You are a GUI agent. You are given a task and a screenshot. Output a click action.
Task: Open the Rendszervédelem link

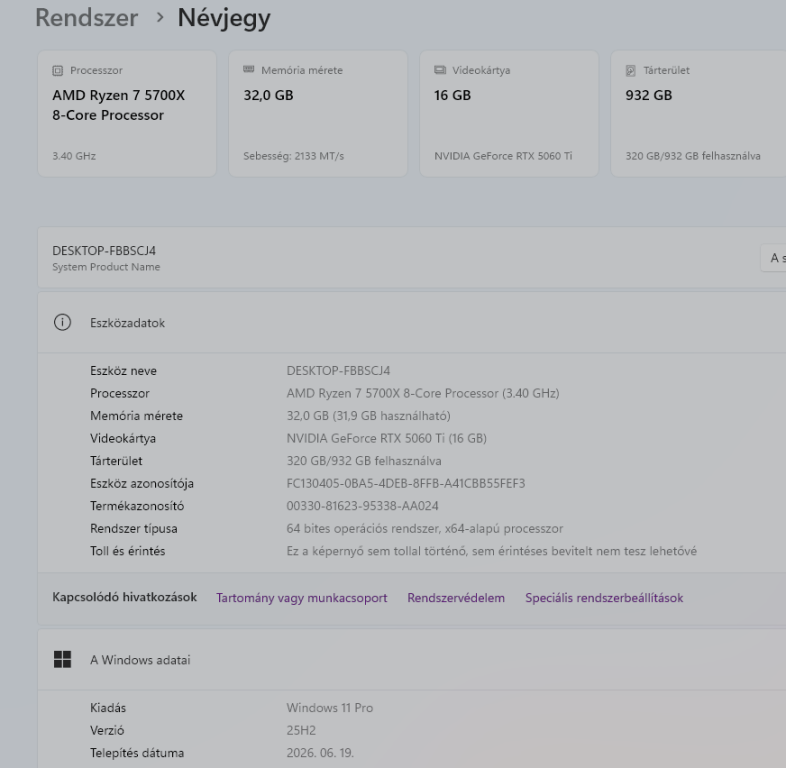pyautogui.click(x=456, y=598)
